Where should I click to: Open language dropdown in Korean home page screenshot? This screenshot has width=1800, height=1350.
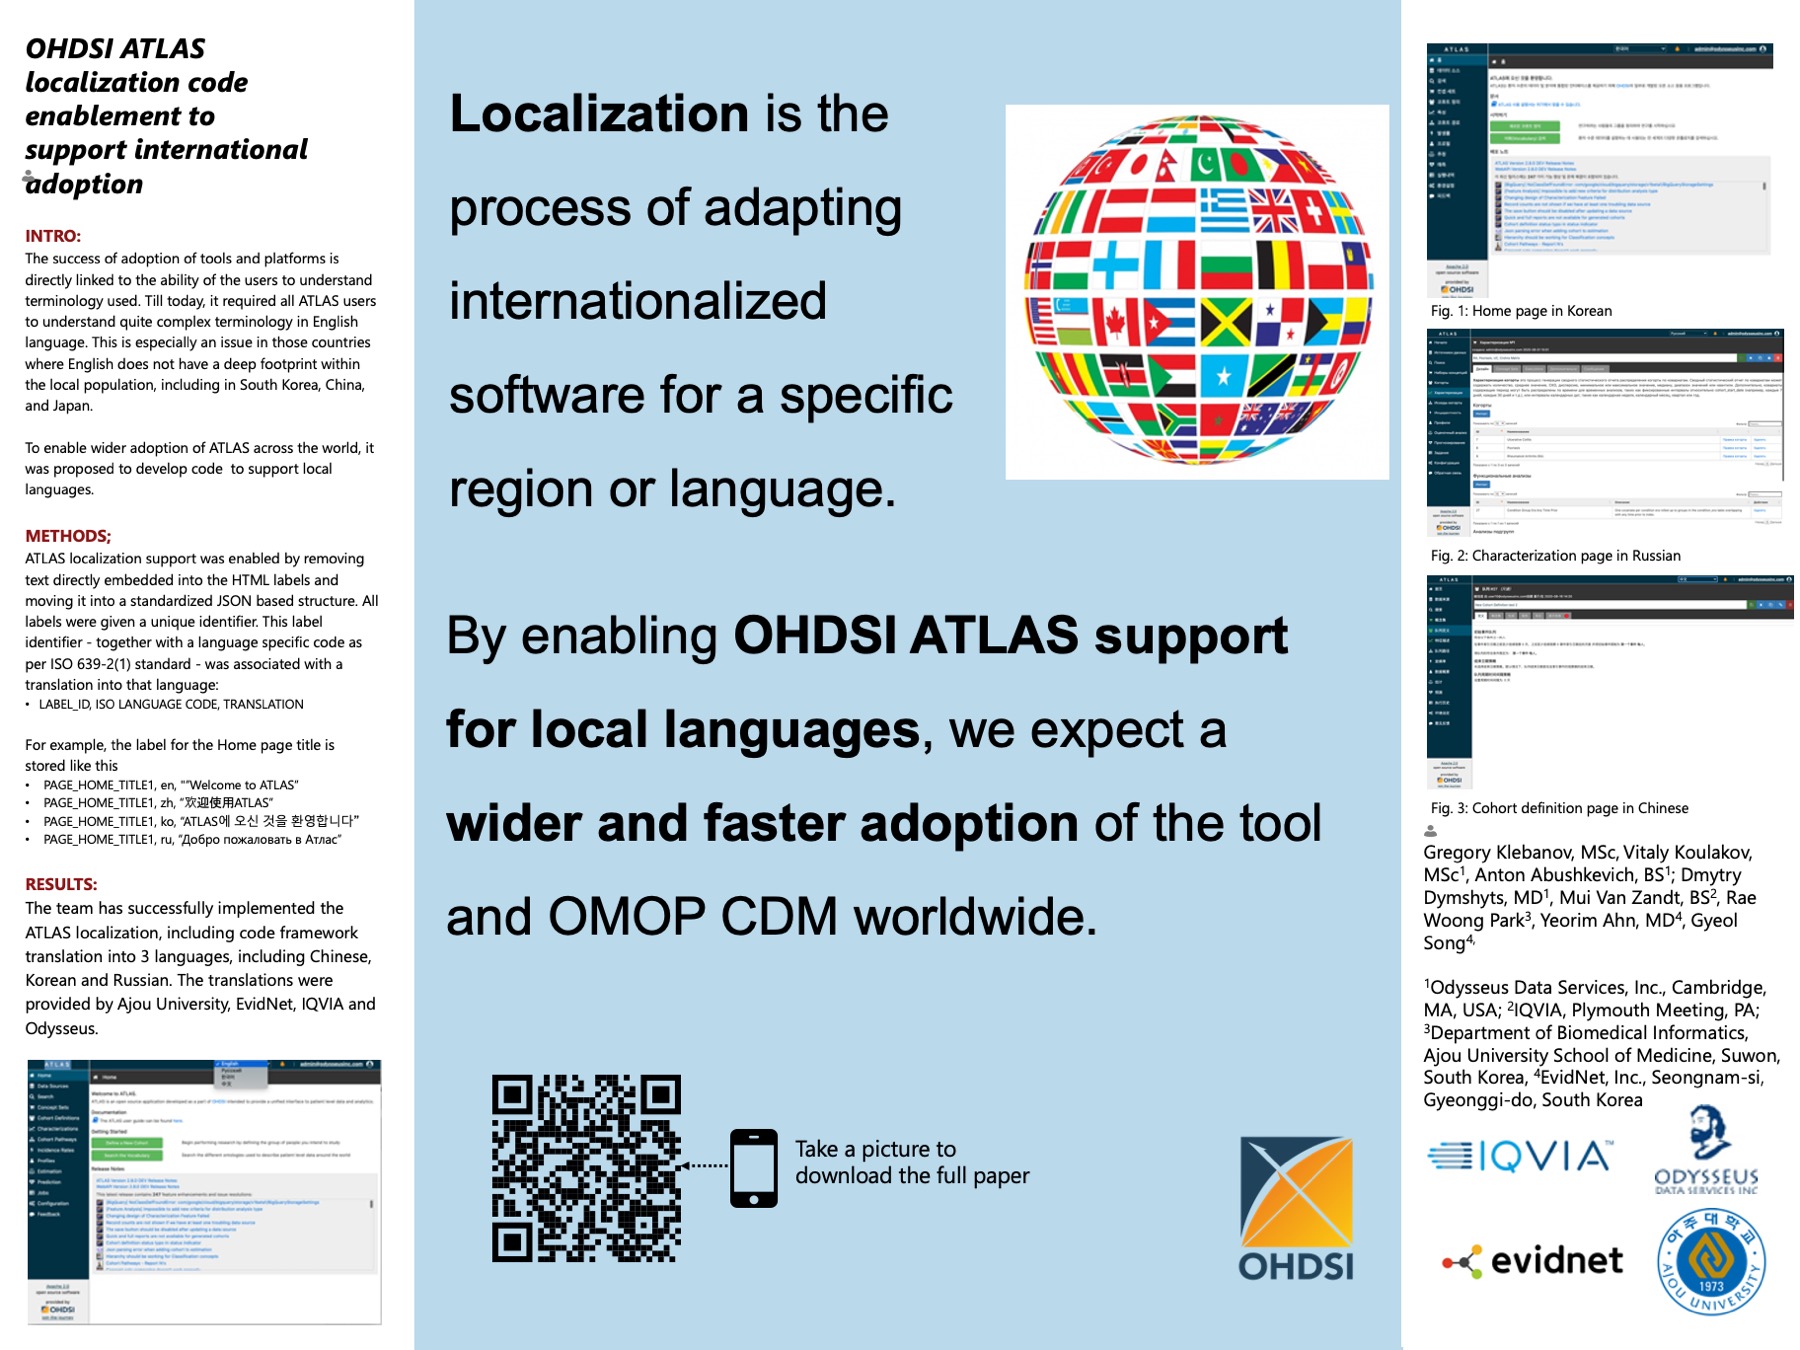pyautogui.click(x=1640, y=48)
